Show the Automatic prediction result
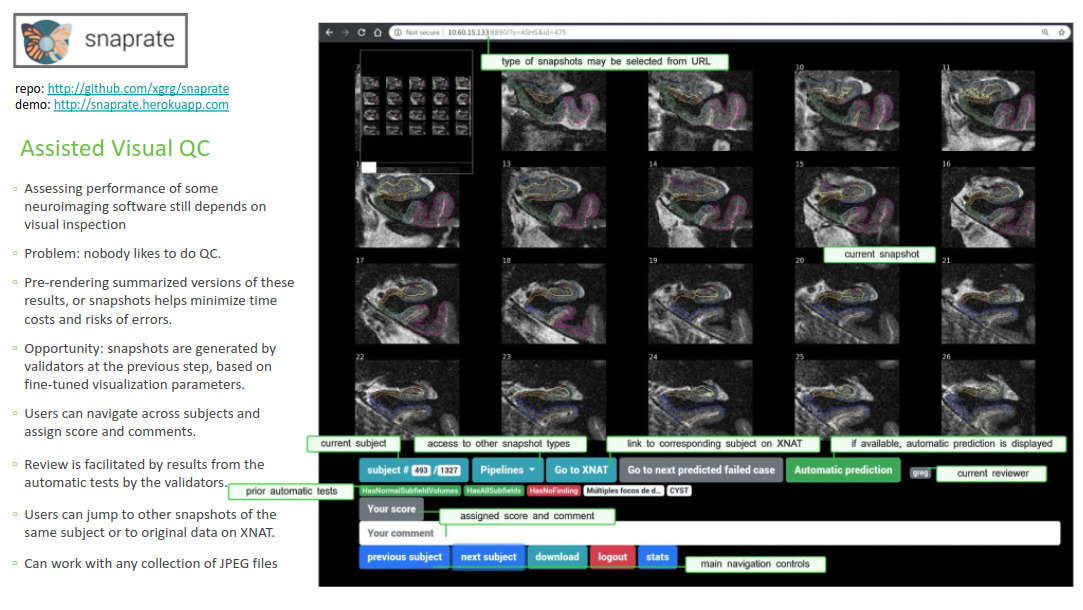The width and height of the screenshot is (1083, 610). tap(842, 470)
